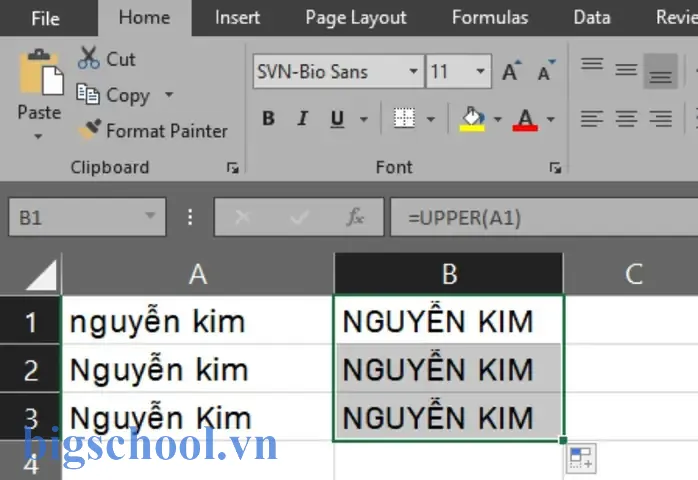Open the Name Box dropdown

[x=150, y=216]
